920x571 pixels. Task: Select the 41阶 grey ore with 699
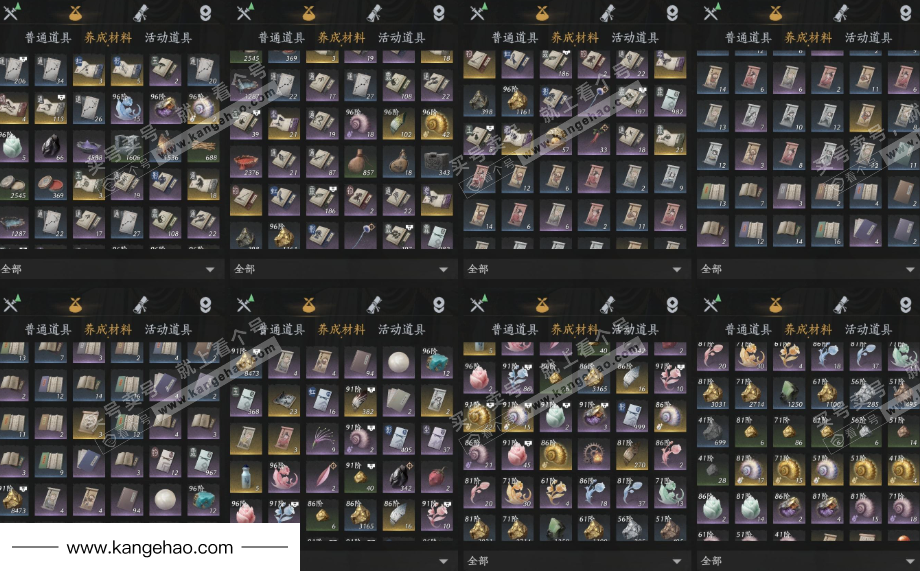[x=712, y=431]
